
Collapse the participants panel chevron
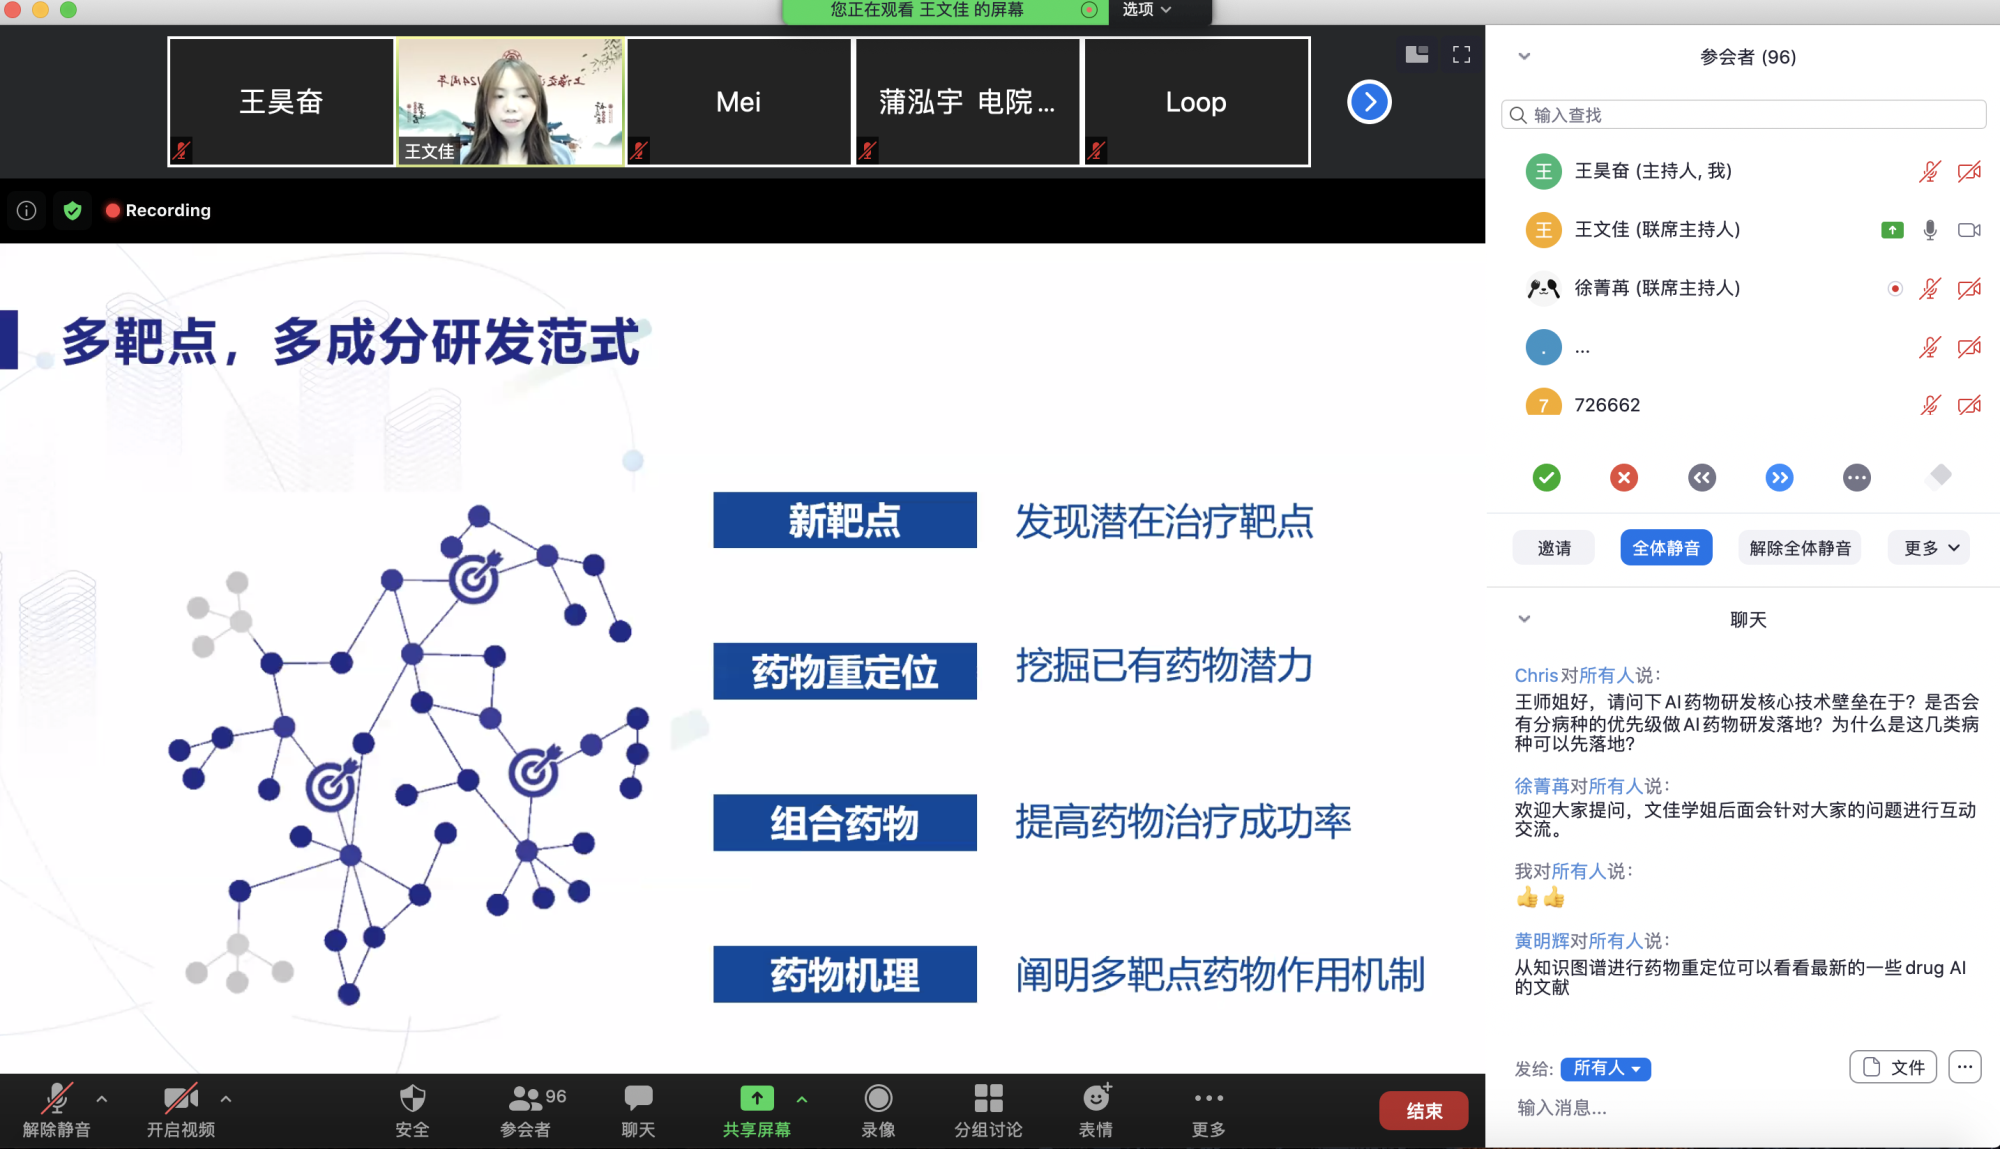1524,57
